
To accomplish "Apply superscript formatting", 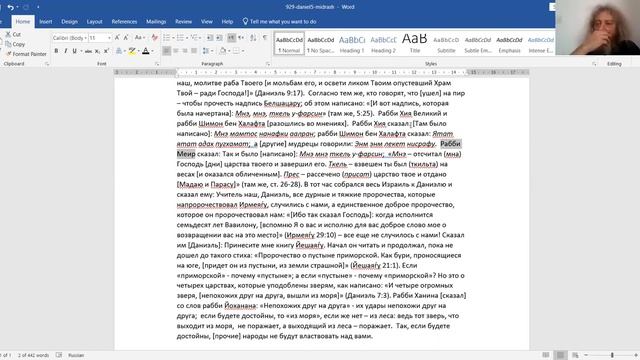I will [x=106, y=51].
